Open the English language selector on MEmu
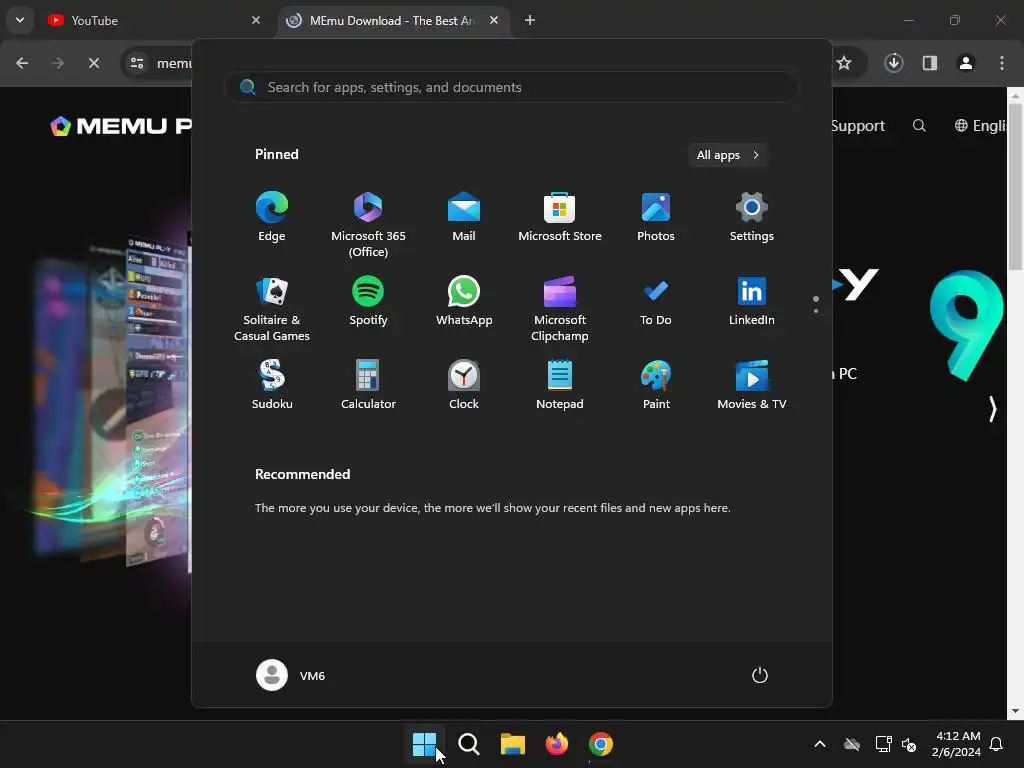 click(981, 125)
